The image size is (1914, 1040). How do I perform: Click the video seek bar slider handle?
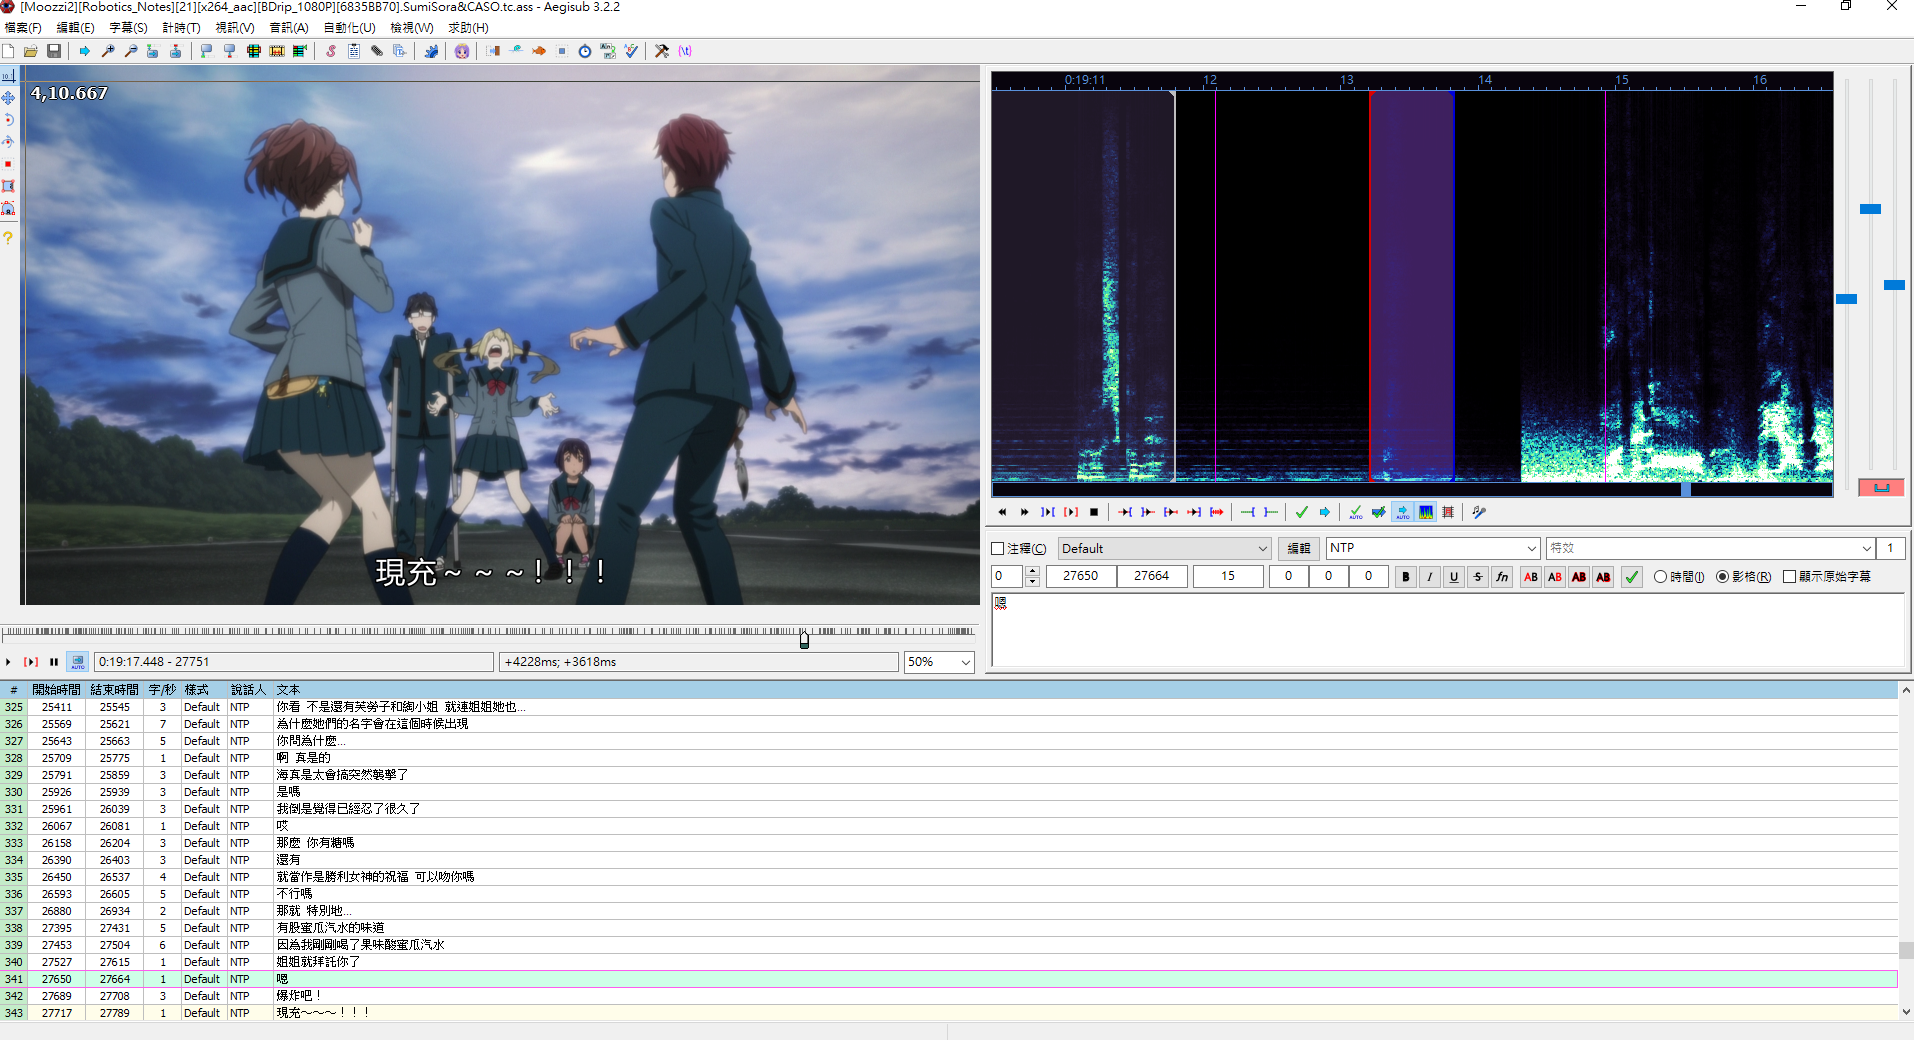[x=804, y=640]
